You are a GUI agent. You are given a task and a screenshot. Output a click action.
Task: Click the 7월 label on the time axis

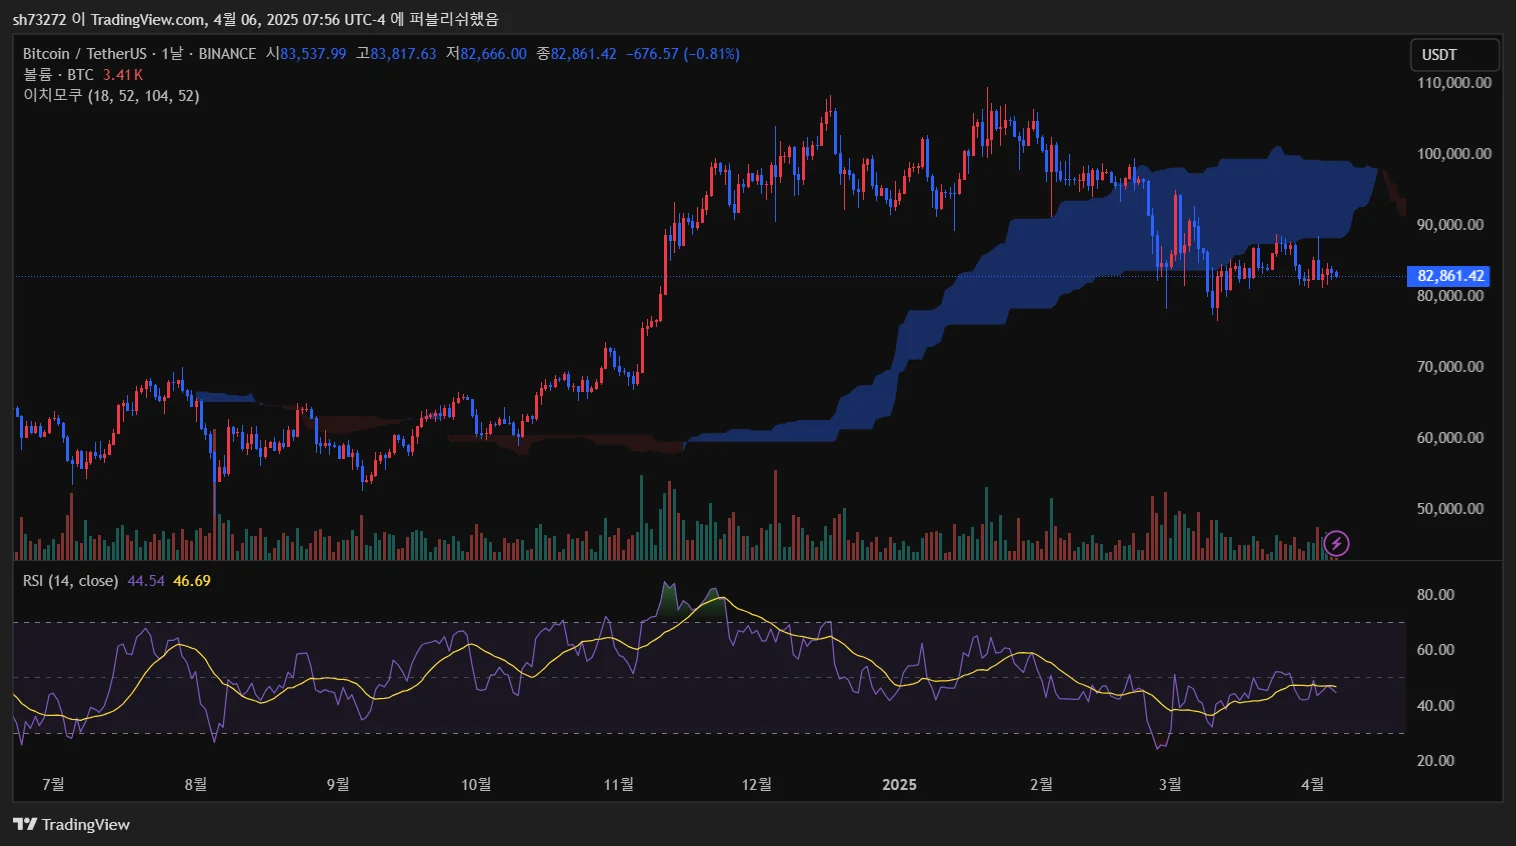(53, 784)
